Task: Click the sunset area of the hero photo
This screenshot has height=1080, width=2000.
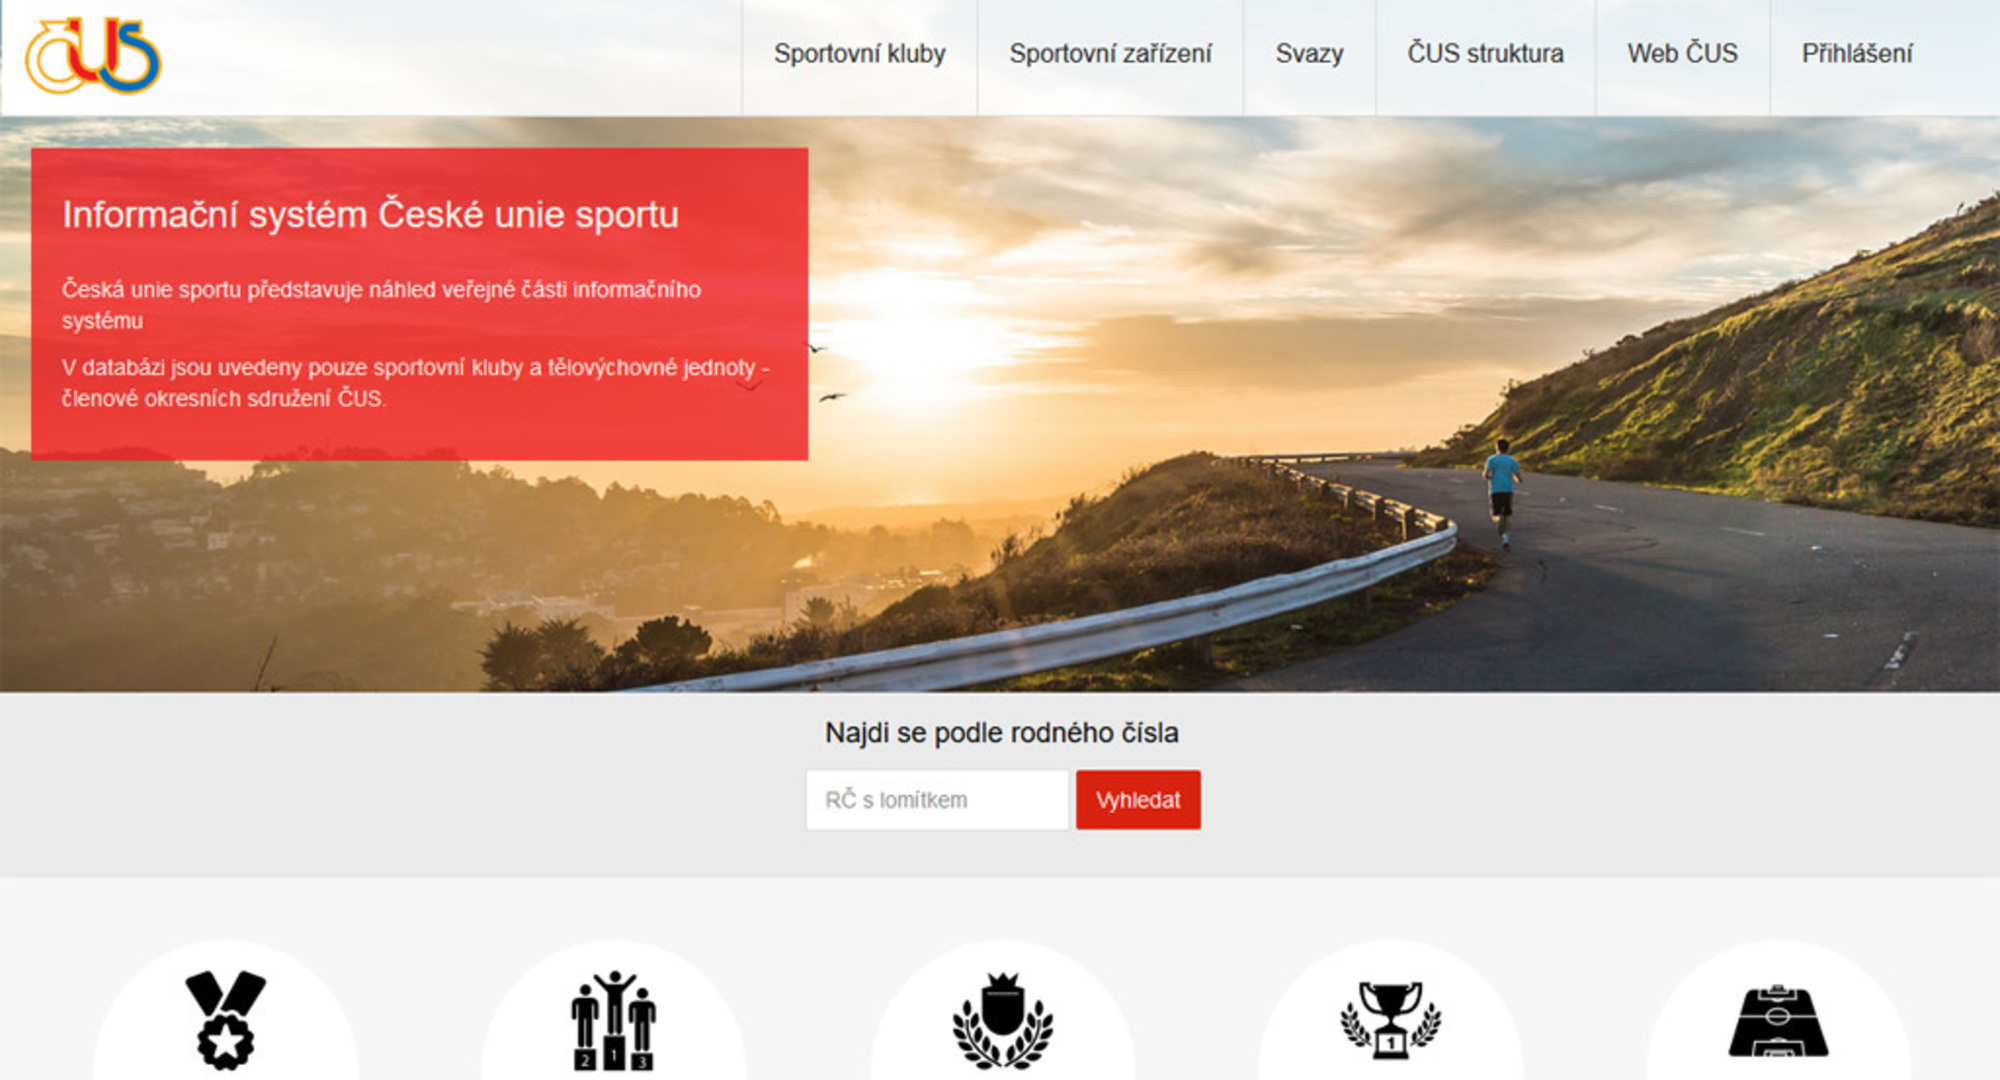Action: pos(930,340)
